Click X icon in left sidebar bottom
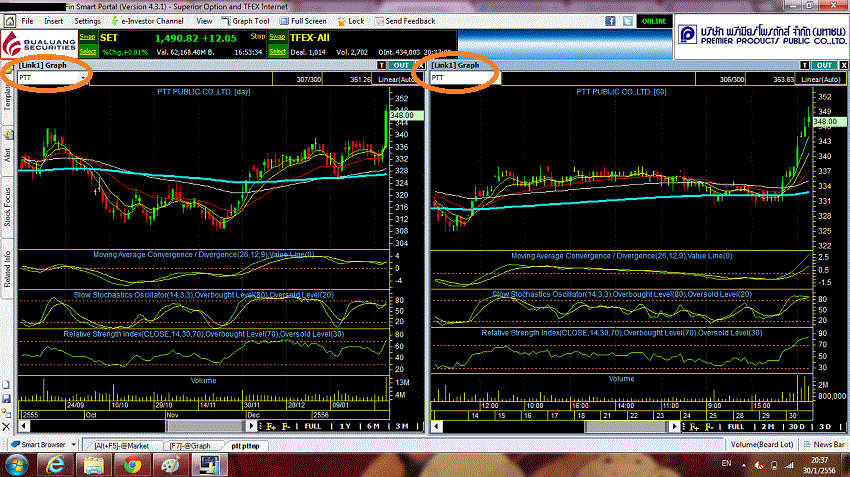 7,427
